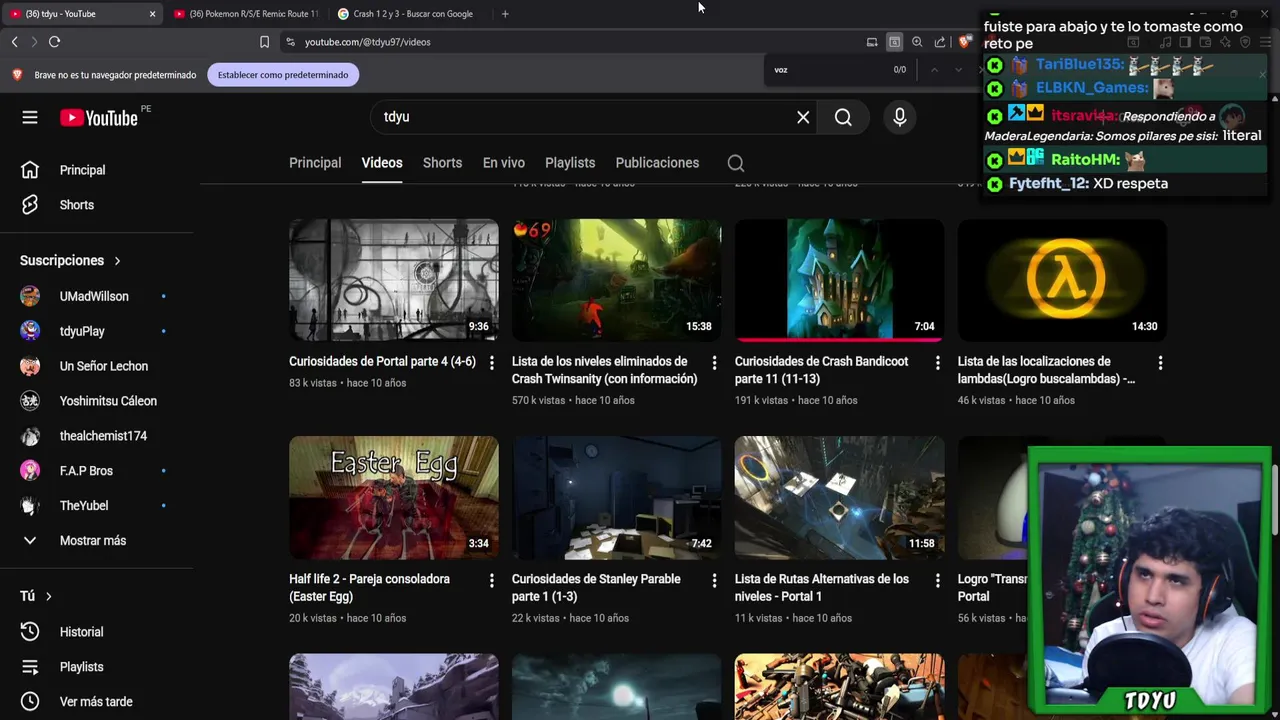Open more options for Curiosidades de Portal parte 4
The width and height of the screenshot is (1280, 720).
pyautogui.click(x=491, y=363)
